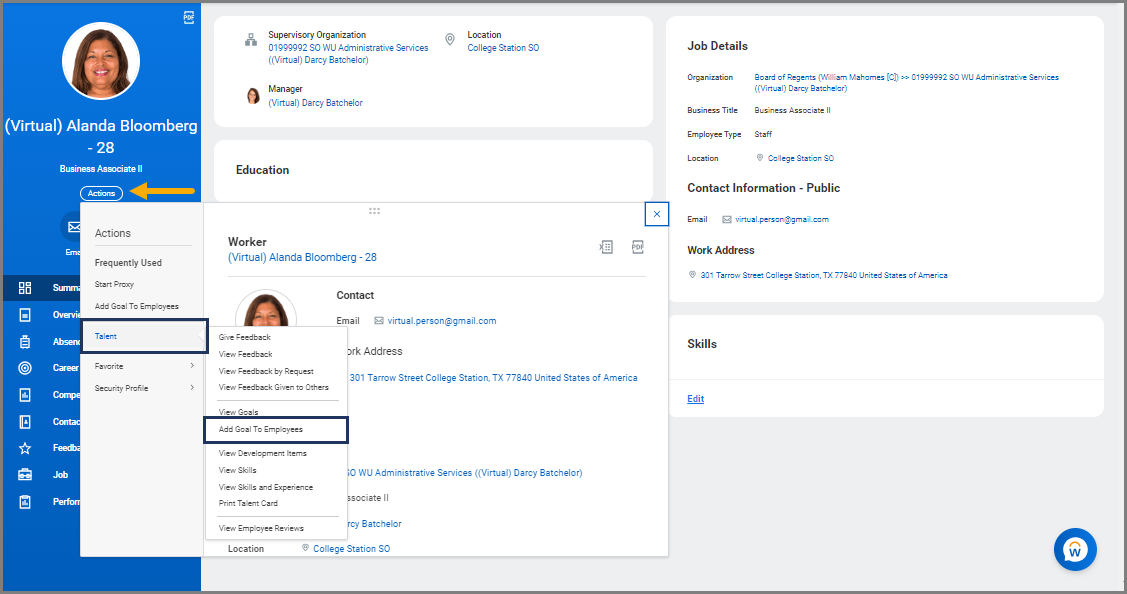1127x594 pixels.
Task: Click the Excel export icon in Worker popup
Action: (606, 247)
